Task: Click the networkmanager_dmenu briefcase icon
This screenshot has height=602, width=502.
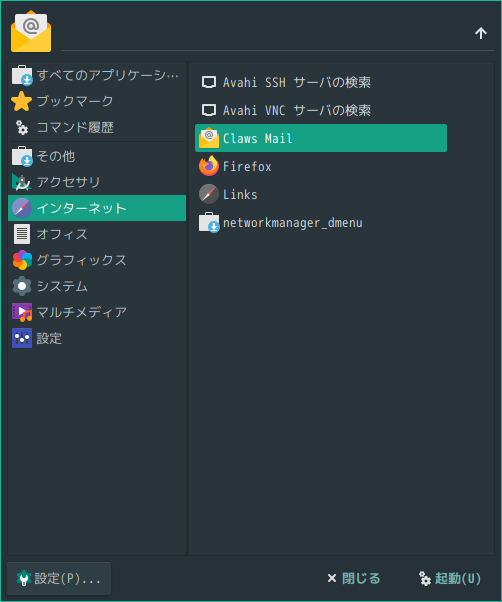Action: (x=209, y=222)
